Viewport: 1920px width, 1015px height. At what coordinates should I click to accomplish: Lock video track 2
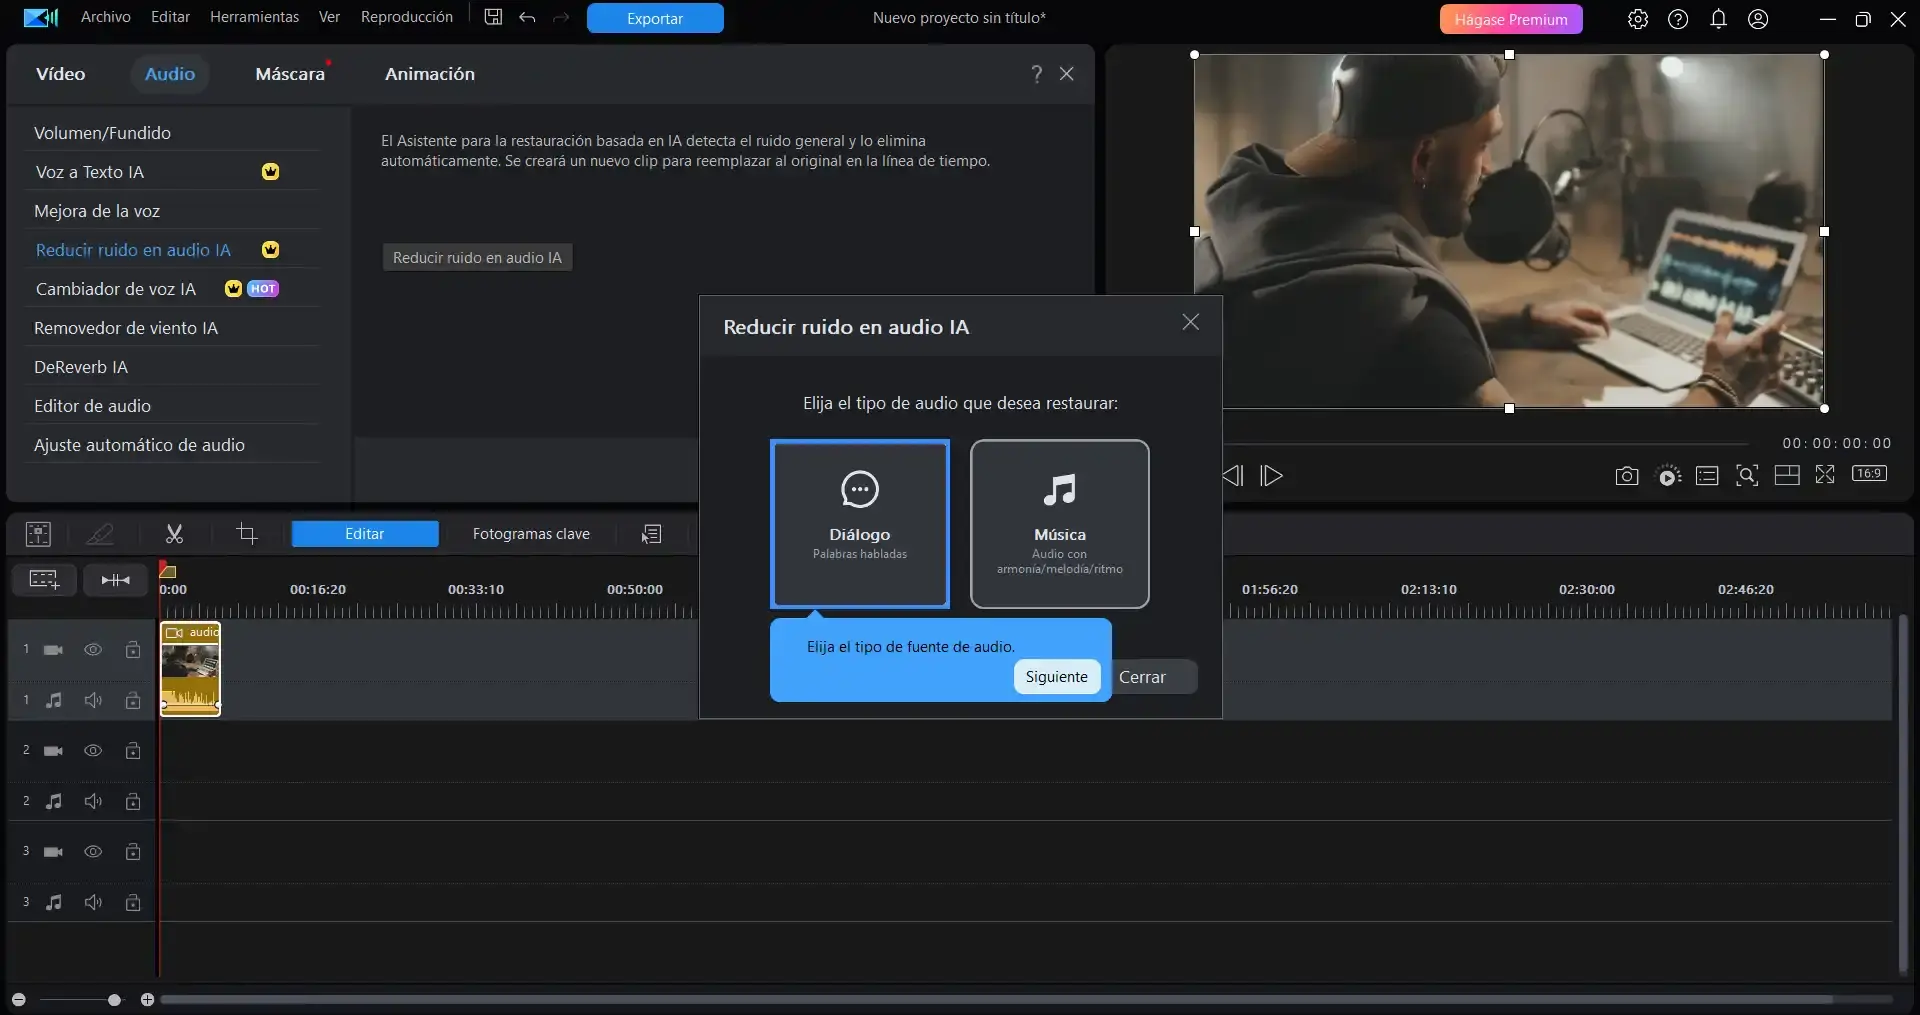[x=133, y=751]
